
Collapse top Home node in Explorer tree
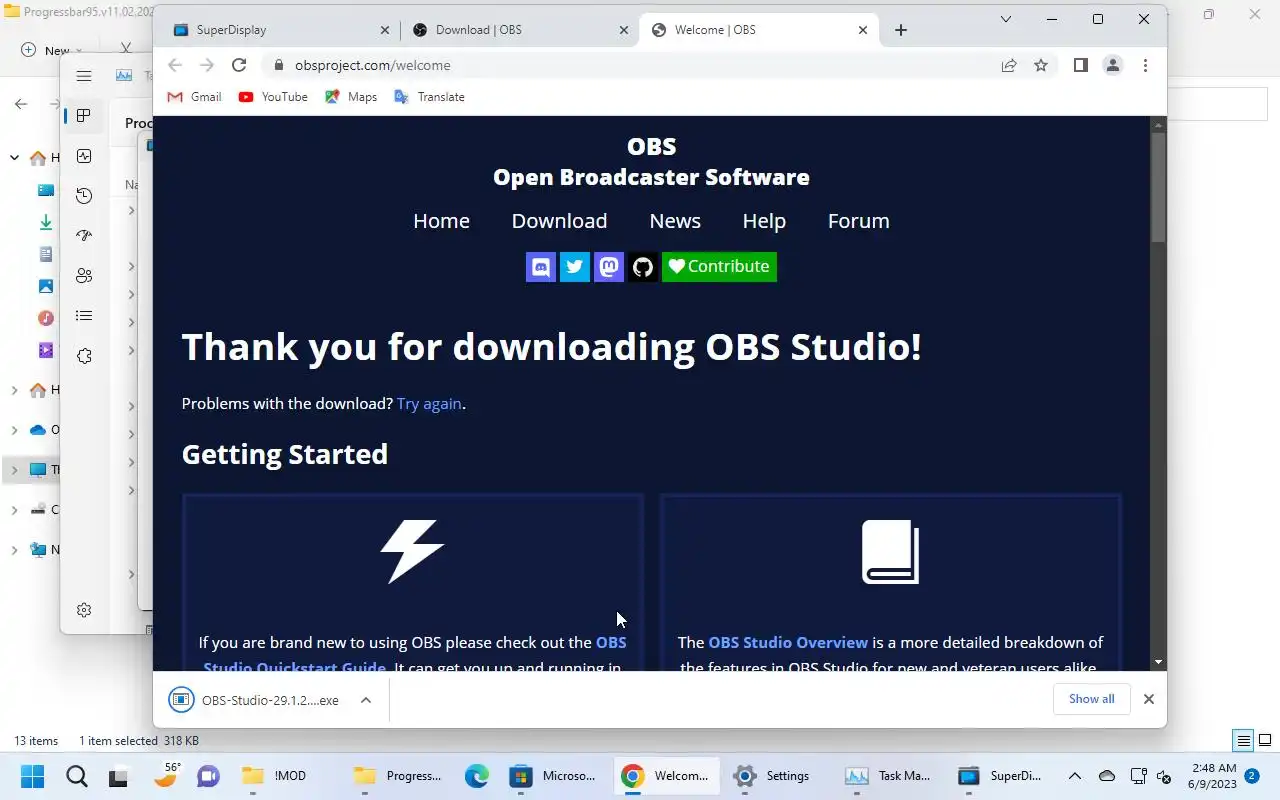[x=14, y=158]
